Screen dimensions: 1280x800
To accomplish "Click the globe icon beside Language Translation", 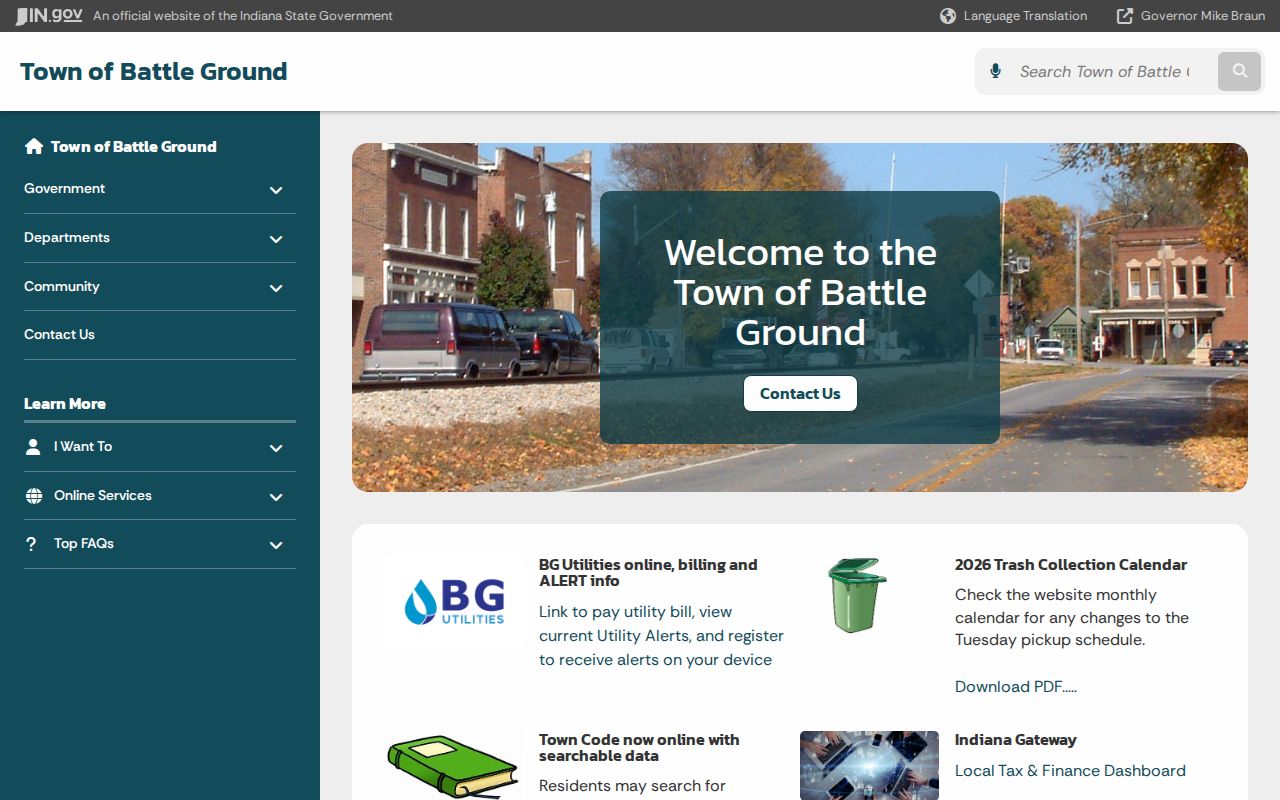I will point(948,16).
